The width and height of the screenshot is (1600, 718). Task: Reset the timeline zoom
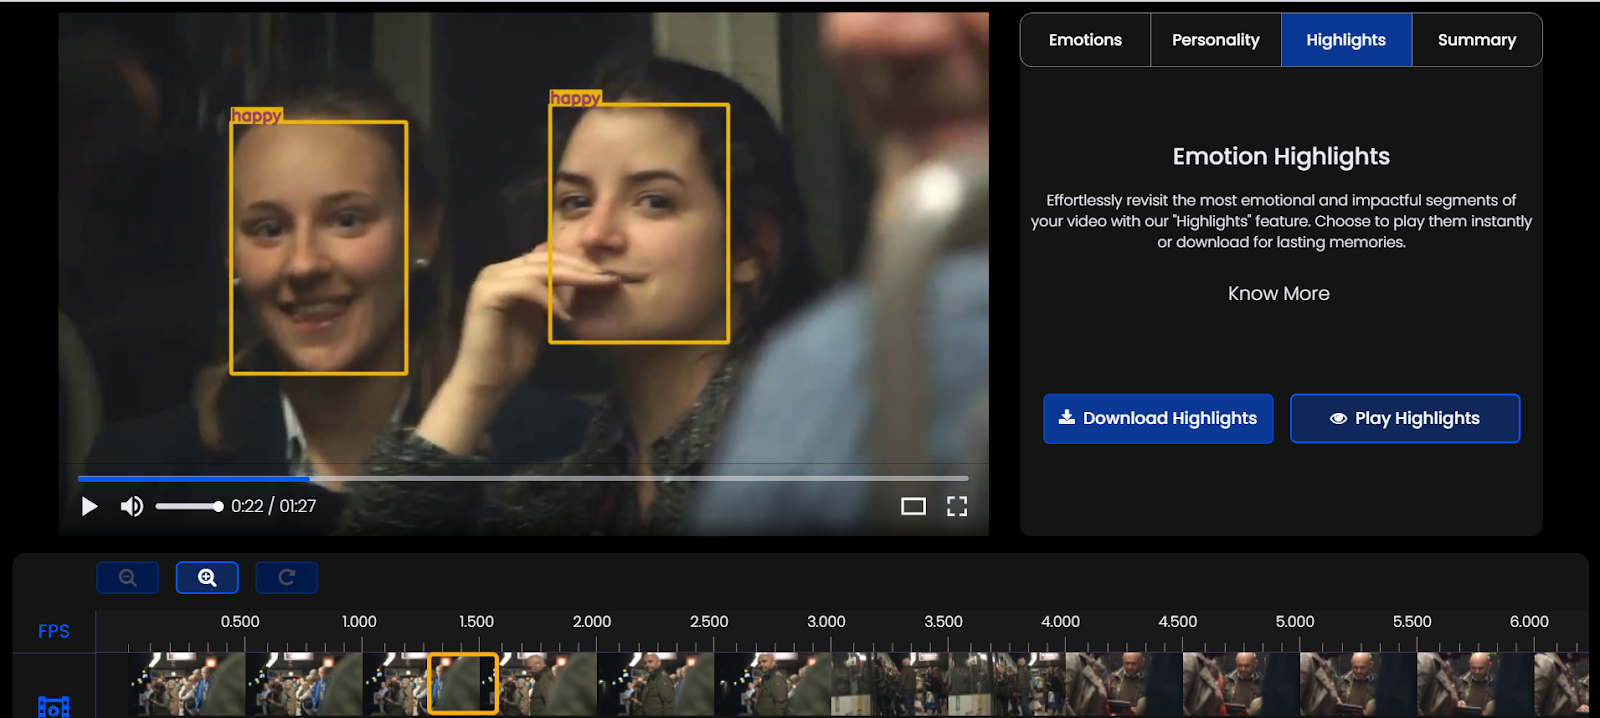286,577
